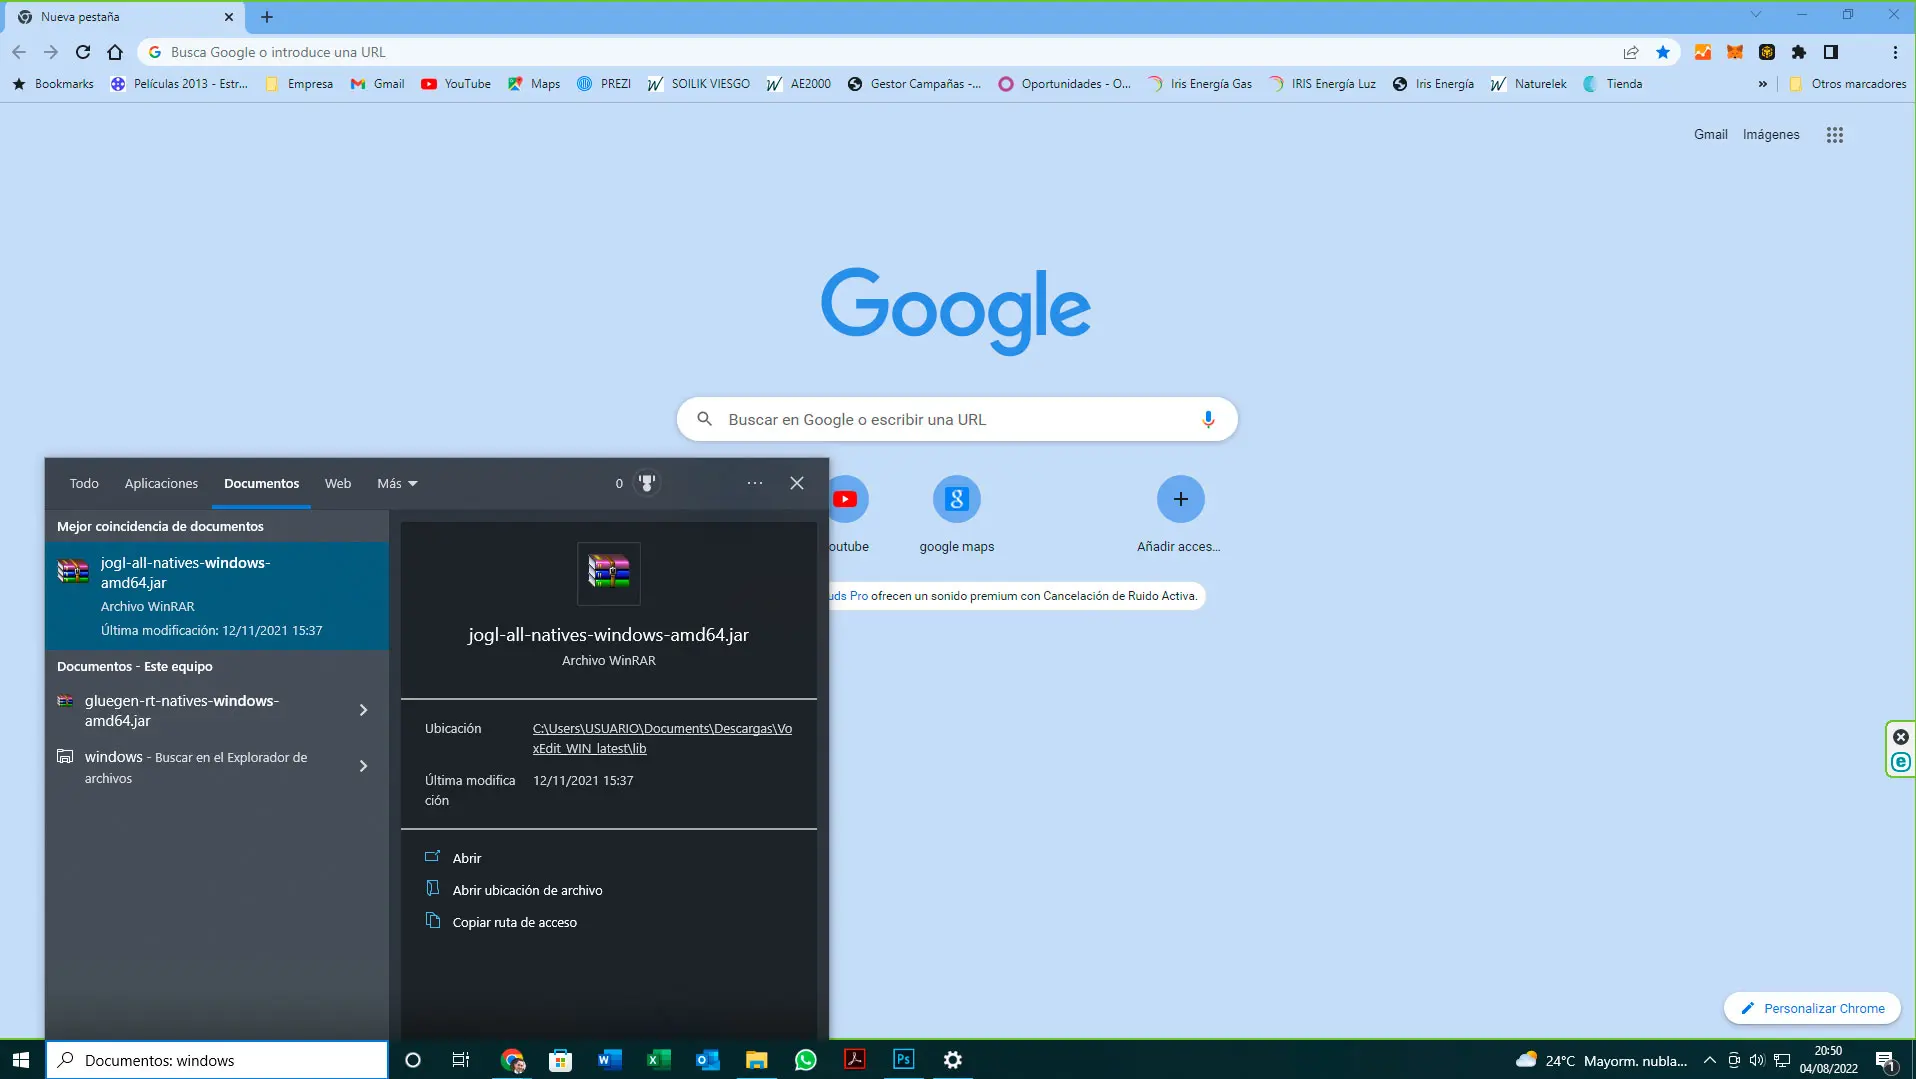The image size is (1916, 1079).
Task: Open Excel from the taskbar
Action: (658, 1060)
